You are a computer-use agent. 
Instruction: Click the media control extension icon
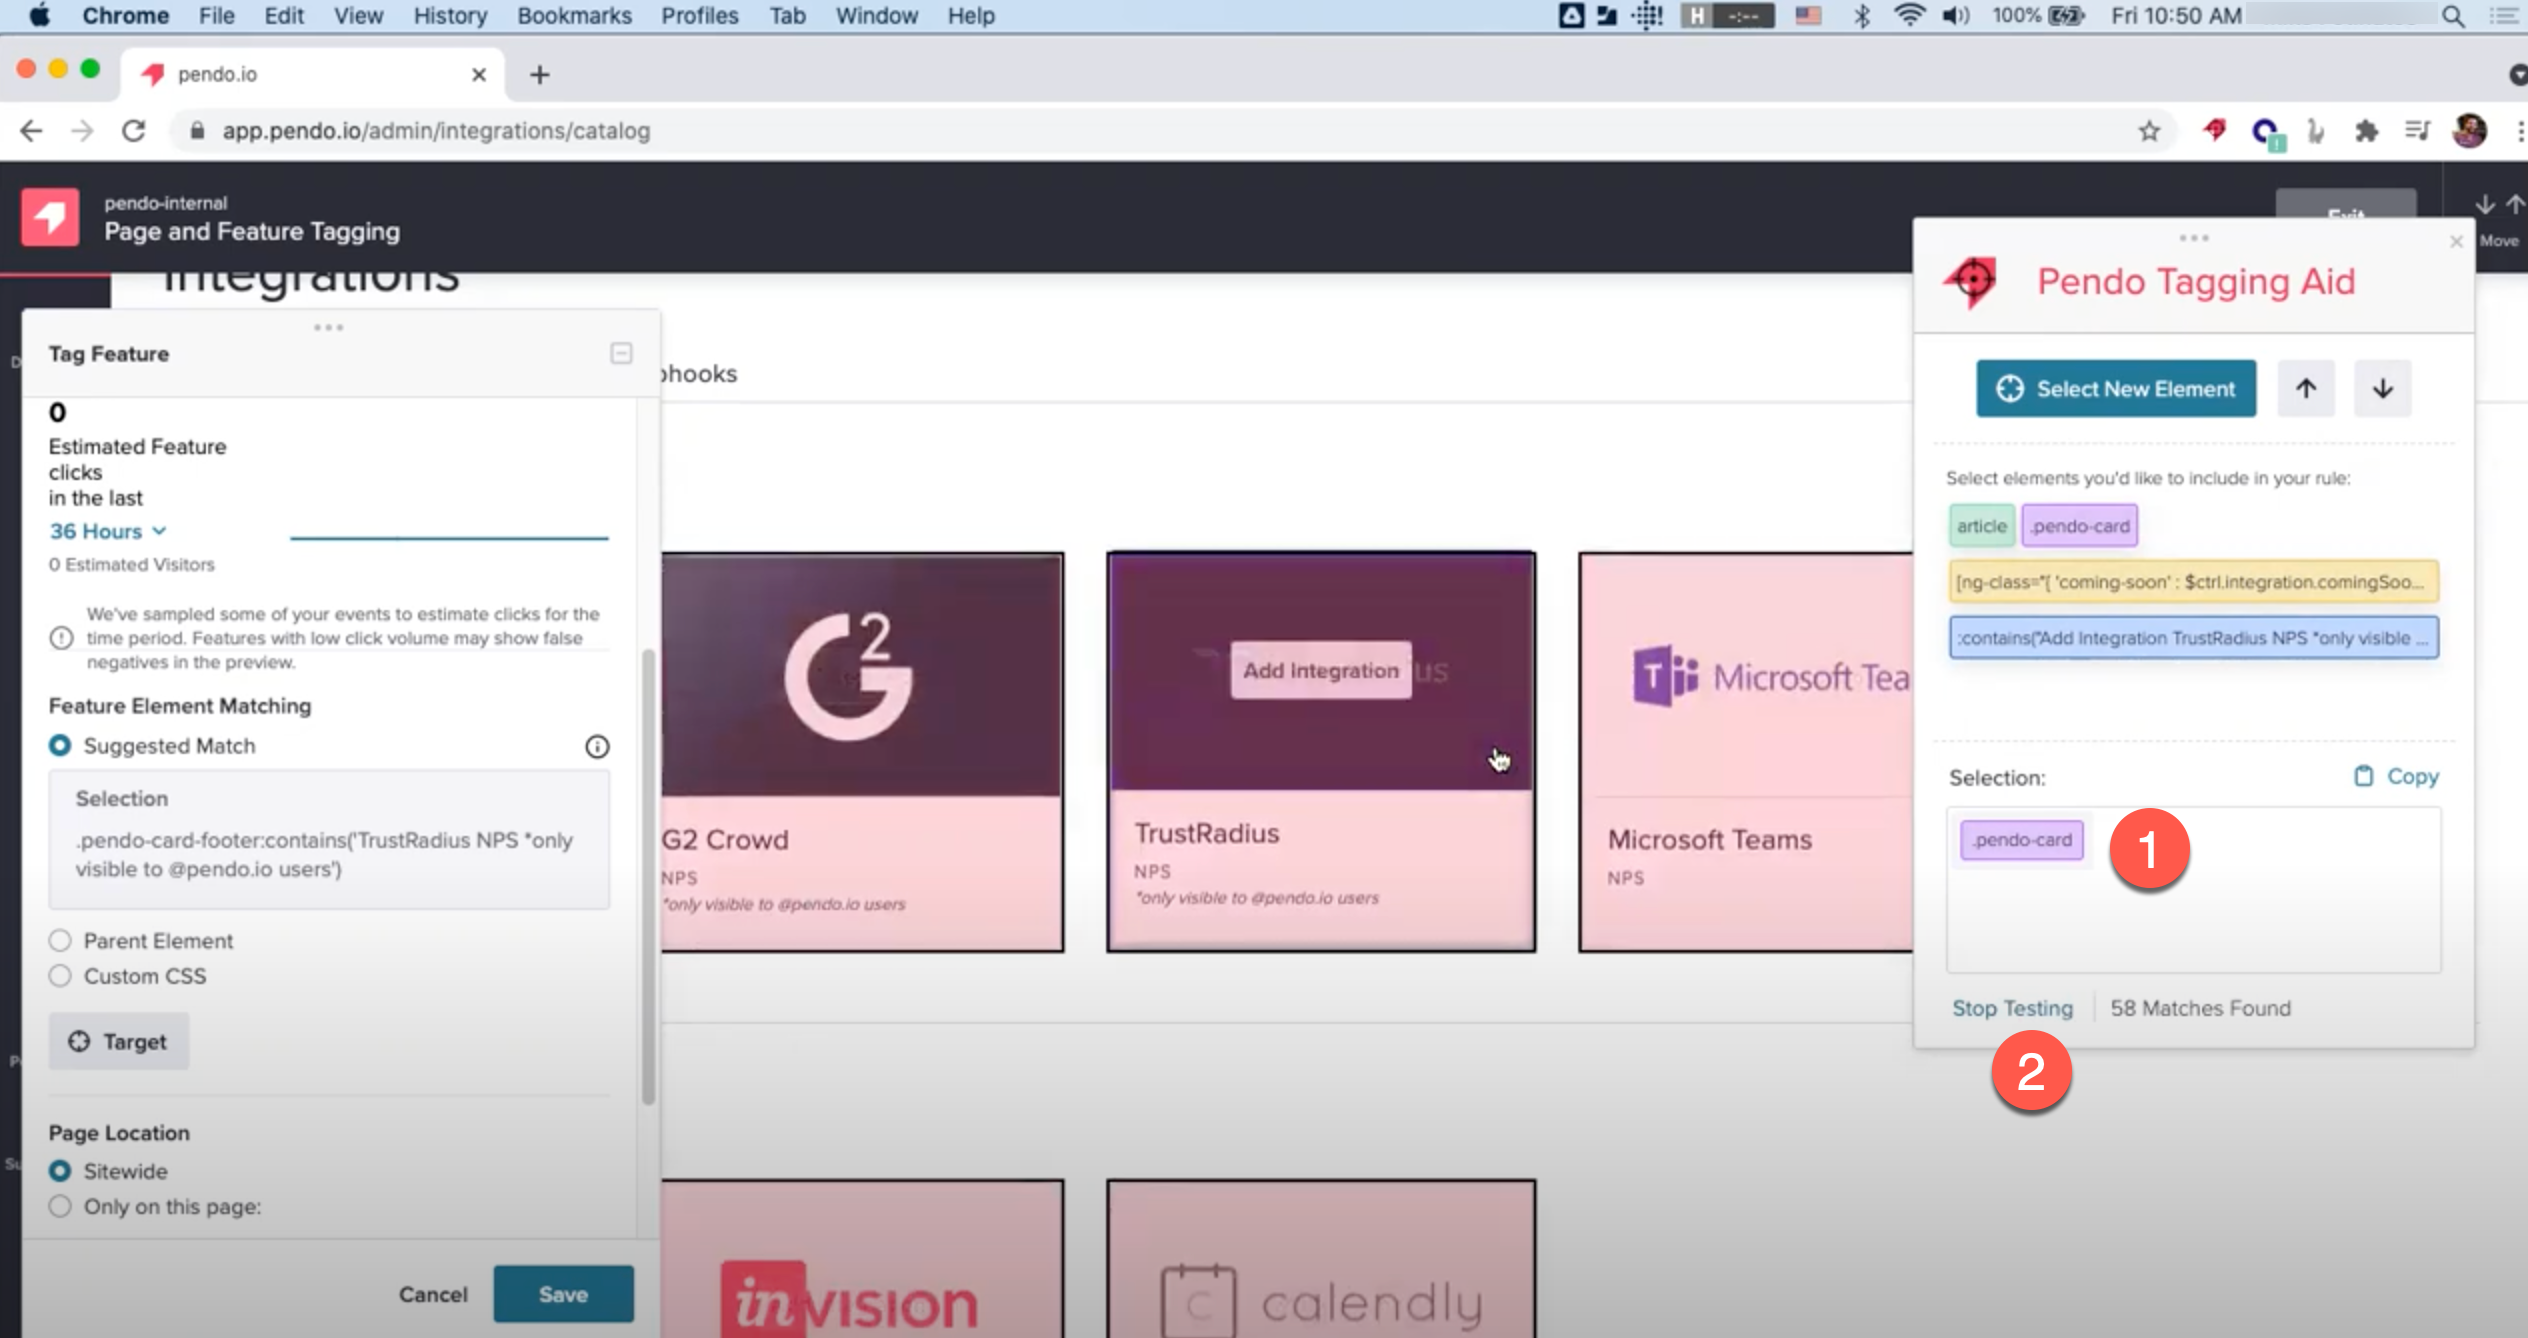(x=2417, y=131)
